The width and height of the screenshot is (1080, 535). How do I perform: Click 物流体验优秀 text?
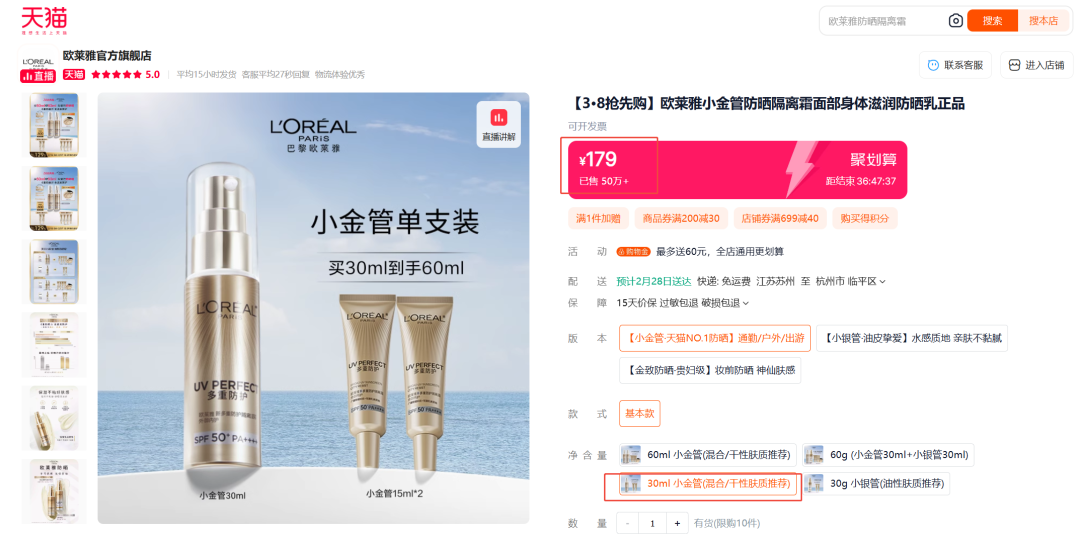click(340, 74)
